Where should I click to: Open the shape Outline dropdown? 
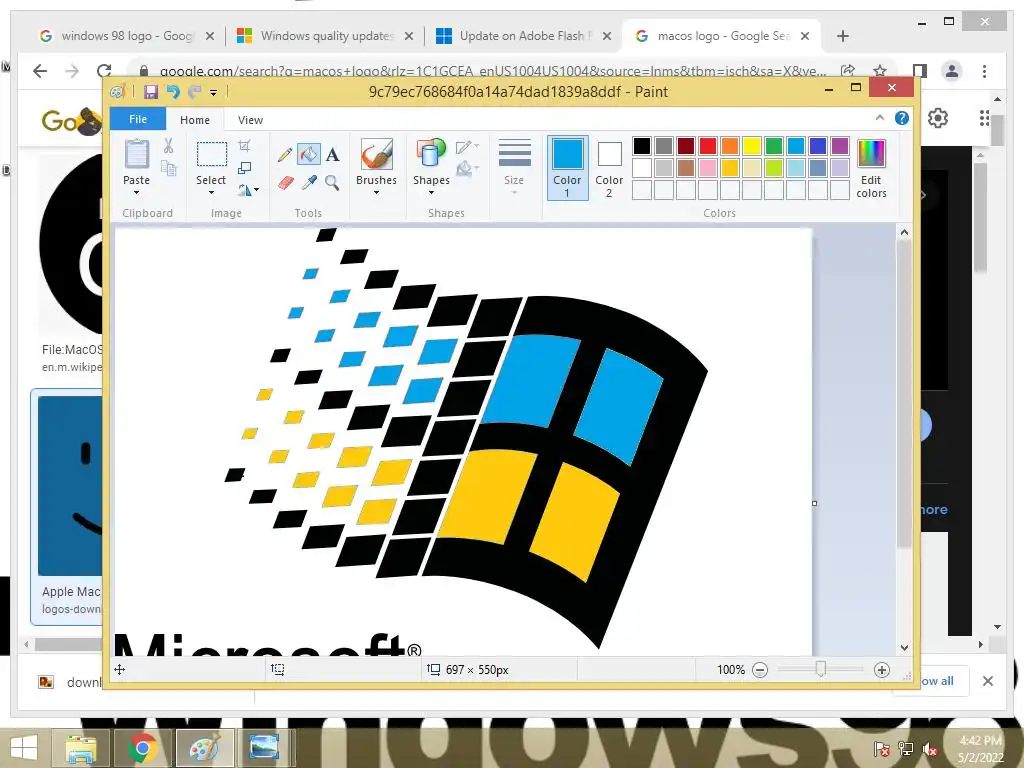(468, 146)
